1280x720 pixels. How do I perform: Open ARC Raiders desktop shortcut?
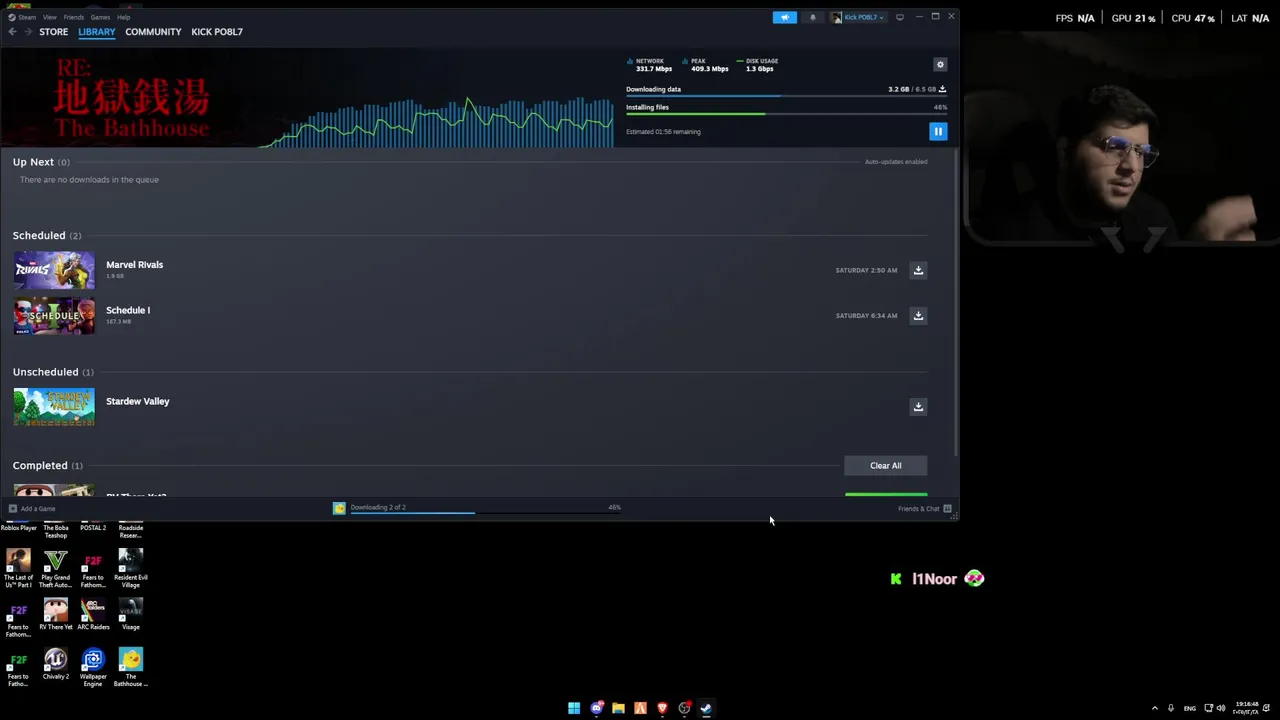[x=93, y=613]
